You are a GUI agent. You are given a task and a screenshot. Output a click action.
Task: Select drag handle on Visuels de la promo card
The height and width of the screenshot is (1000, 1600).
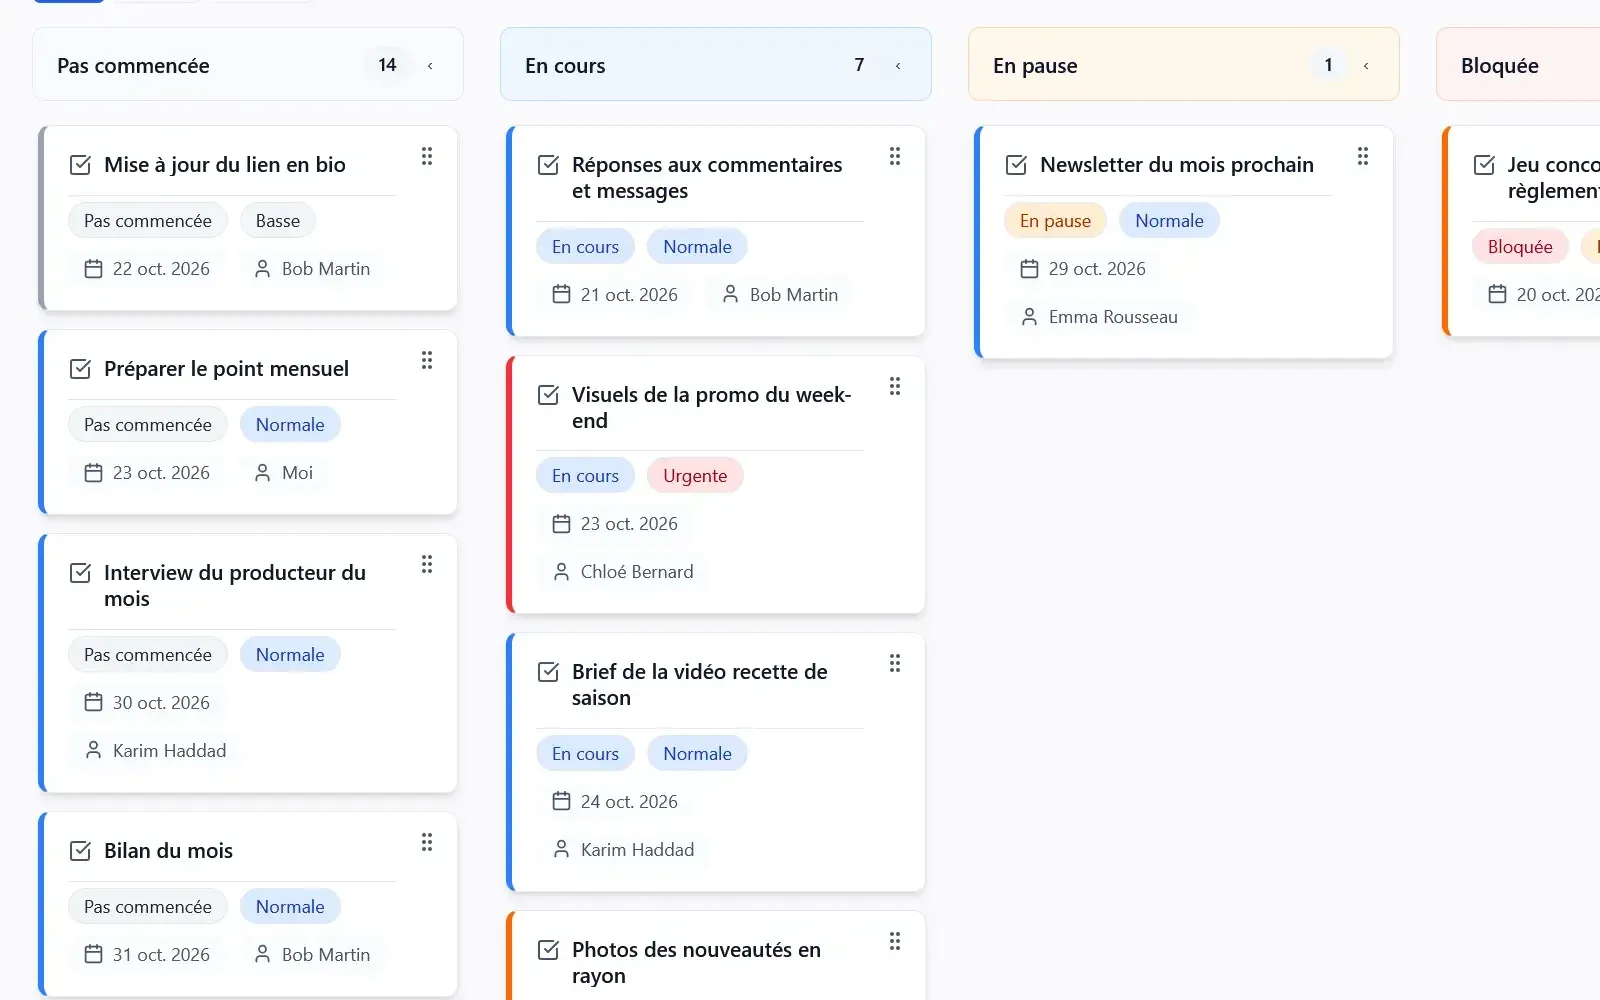point(895,386)
